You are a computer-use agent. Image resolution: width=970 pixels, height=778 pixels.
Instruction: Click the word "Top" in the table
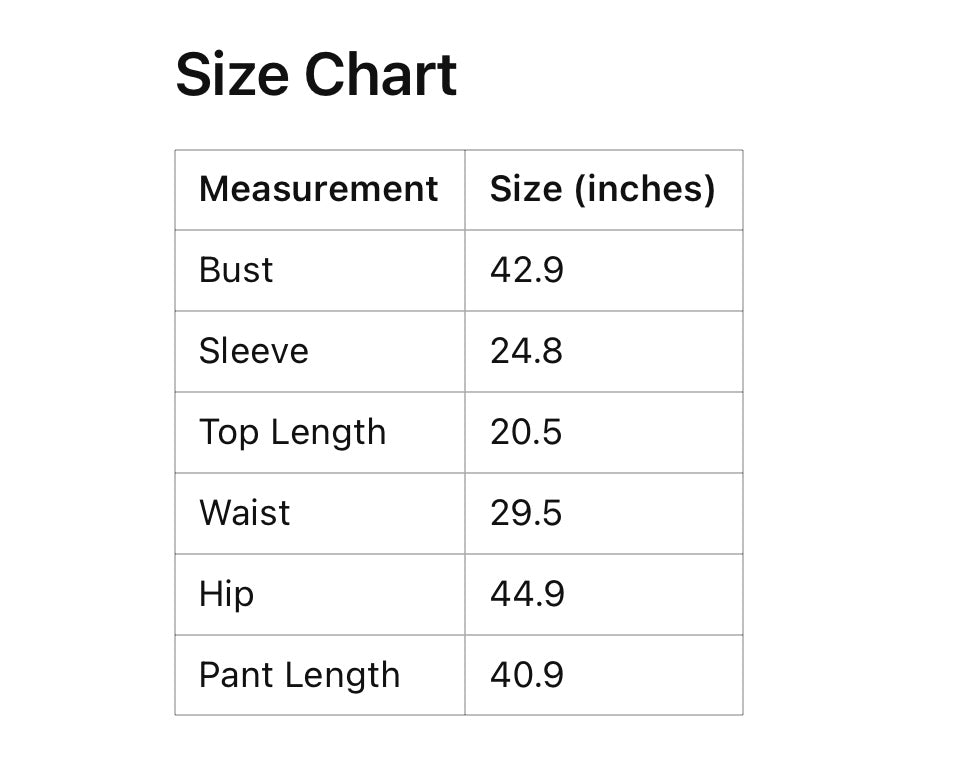pos(228,432)
